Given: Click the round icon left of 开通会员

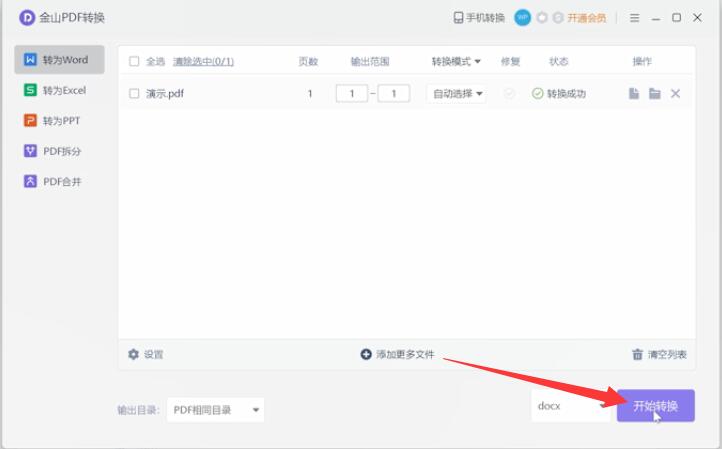Looking at the screenshot, I should (x=558, y=18).
